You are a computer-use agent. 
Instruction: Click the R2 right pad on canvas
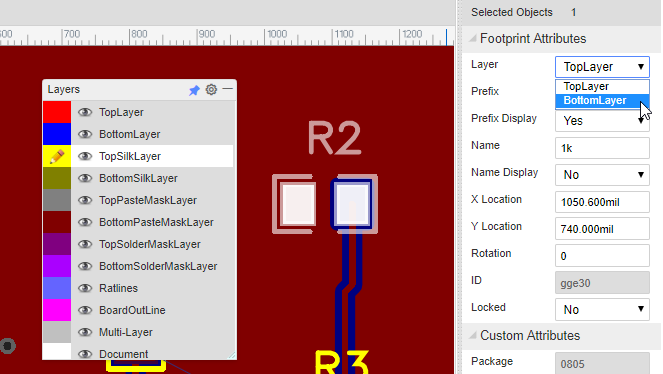(352, 205)
